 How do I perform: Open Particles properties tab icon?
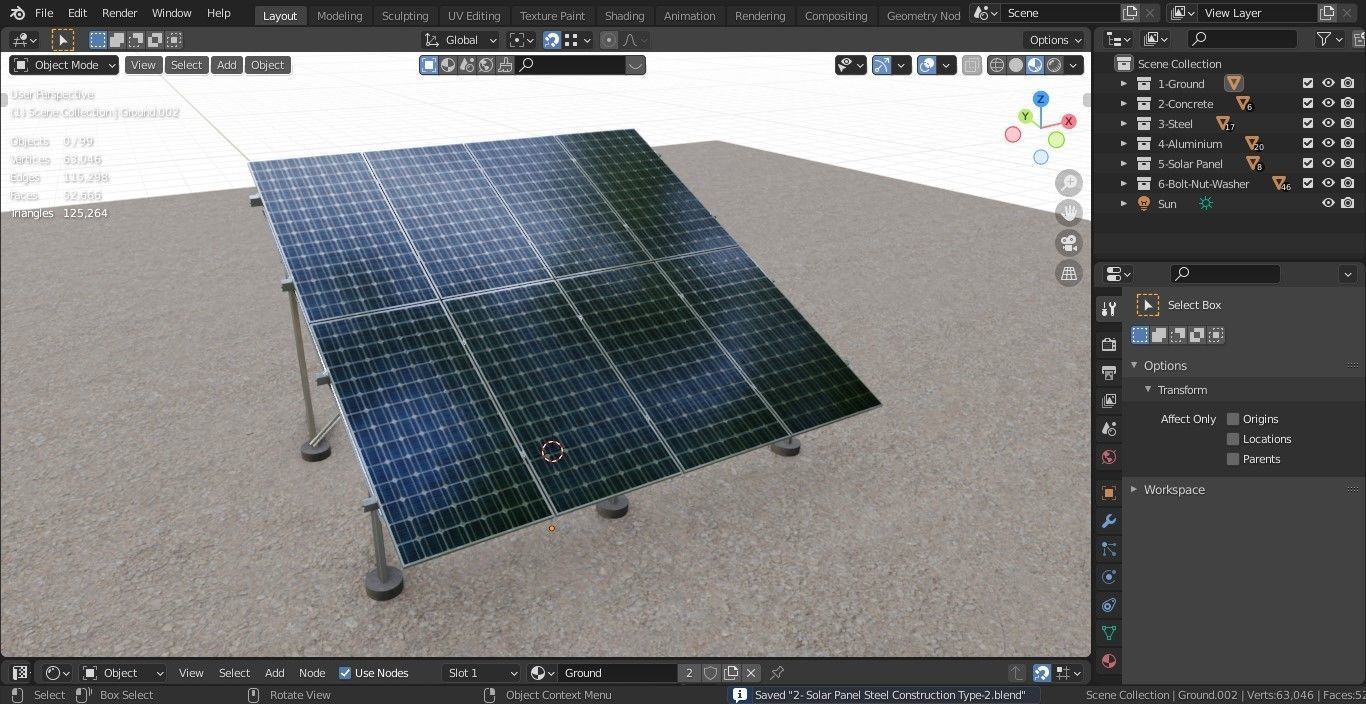[x=1108, y=549]
